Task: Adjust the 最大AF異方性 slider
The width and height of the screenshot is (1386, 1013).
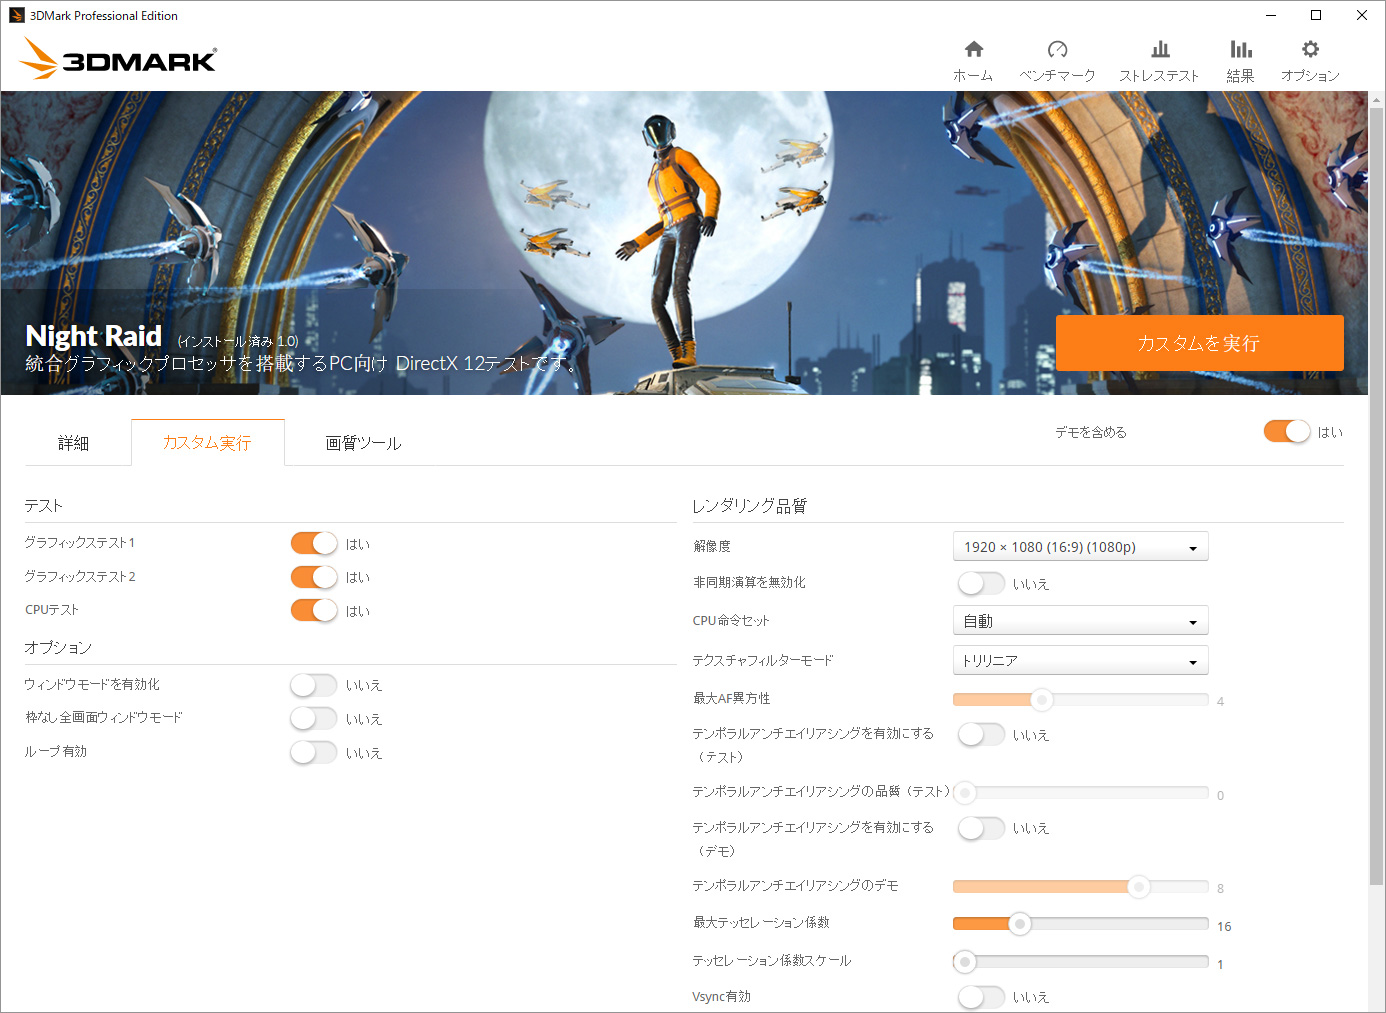Action: click(1080, 699)
